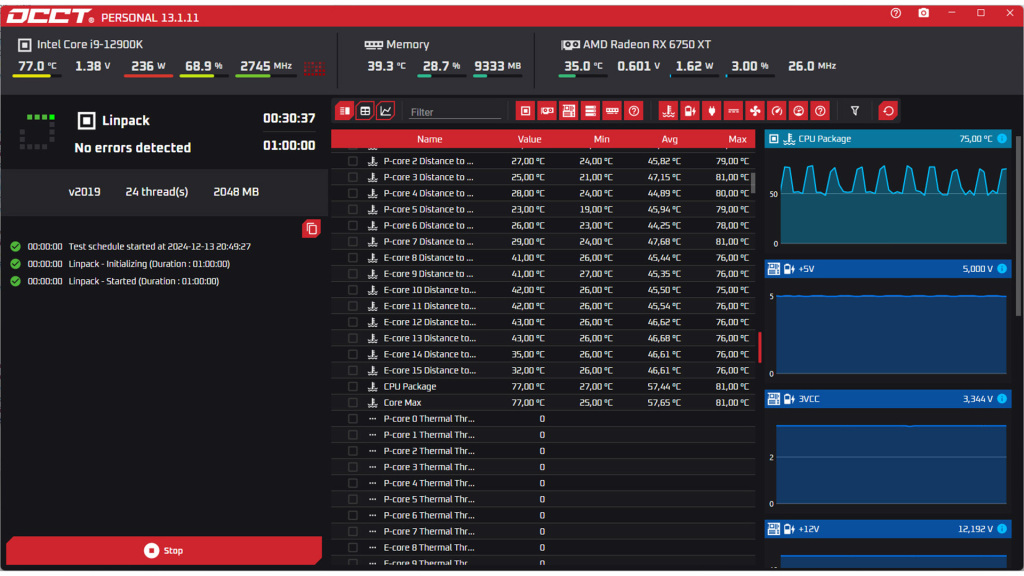Check the CPU Package row checkbox

[352, 386]
